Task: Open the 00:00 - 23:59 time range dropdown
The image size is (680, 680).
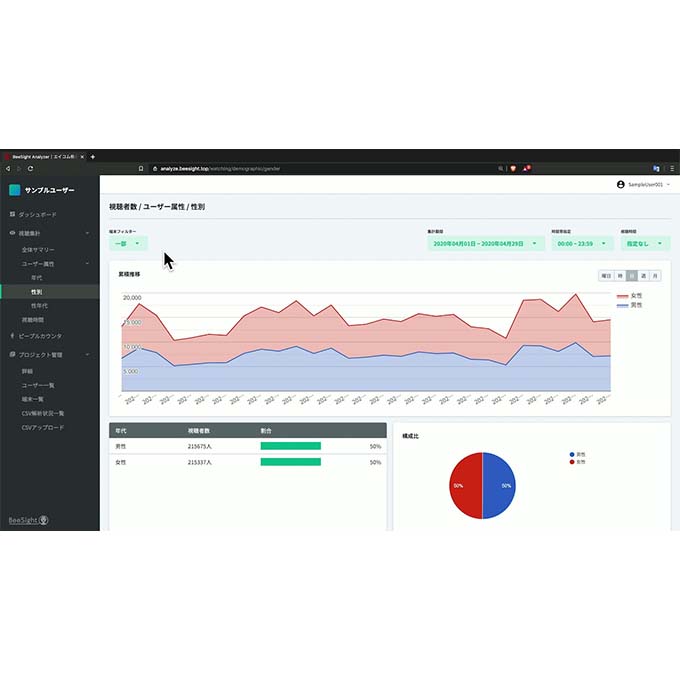Action: 582,244
